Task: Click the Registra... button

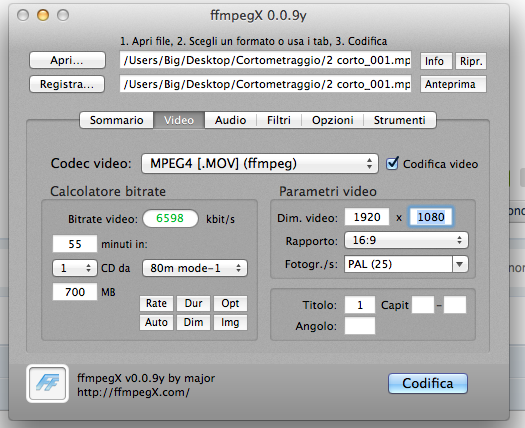Action: coord(67,84)
